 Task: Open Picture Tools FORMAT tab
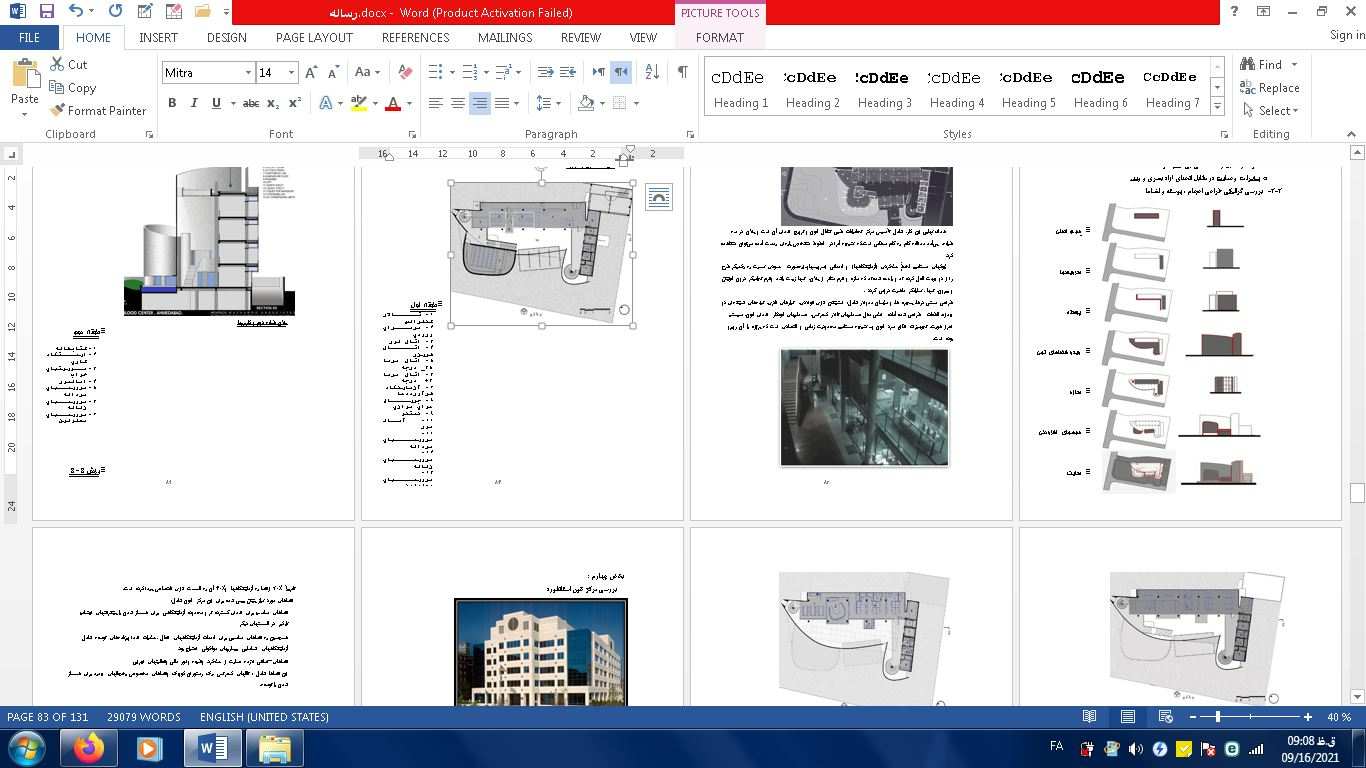(x=720, y=37)
